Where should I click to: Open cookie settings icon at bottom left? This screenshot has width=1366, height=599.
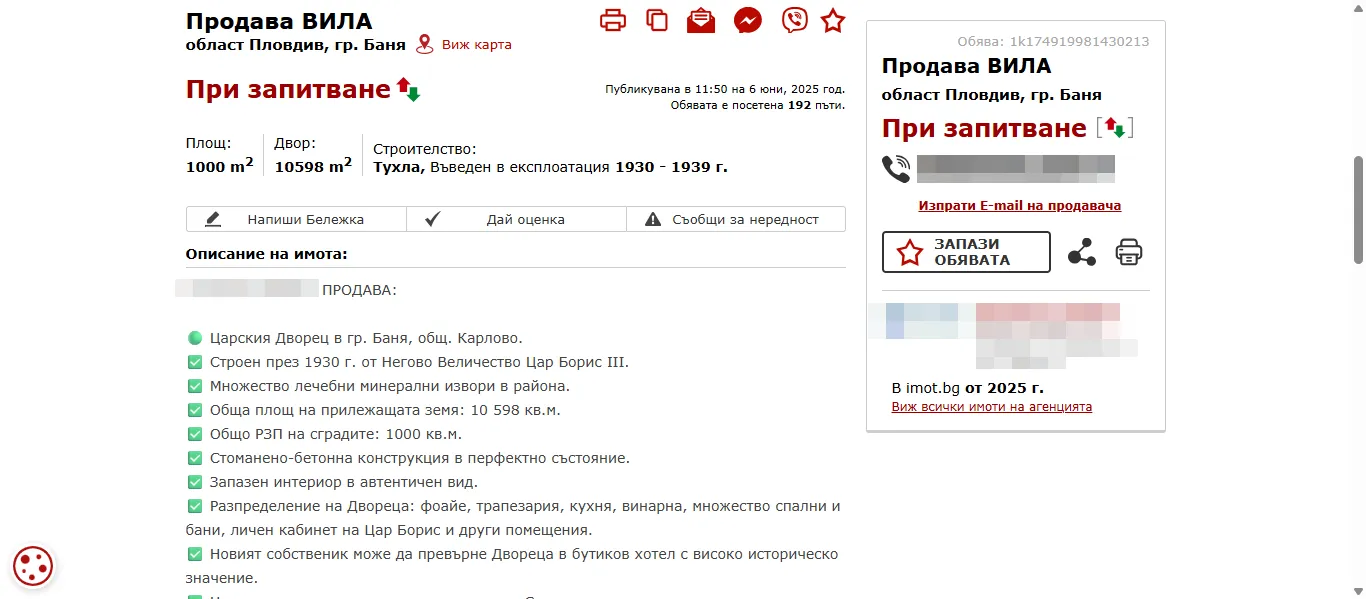click(x=33, y=566)
